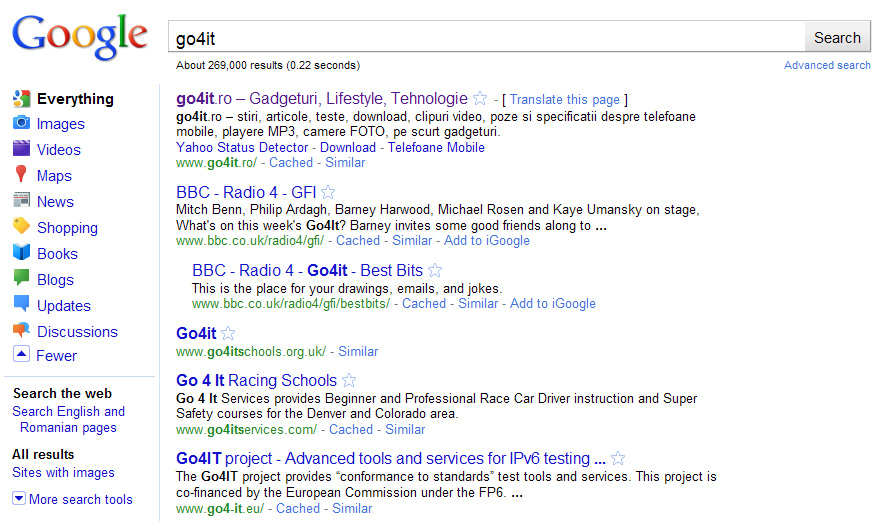Click the Updates blue speech bubble icon
The height and width of the screenshot is (521, 879).
point(21,304)
